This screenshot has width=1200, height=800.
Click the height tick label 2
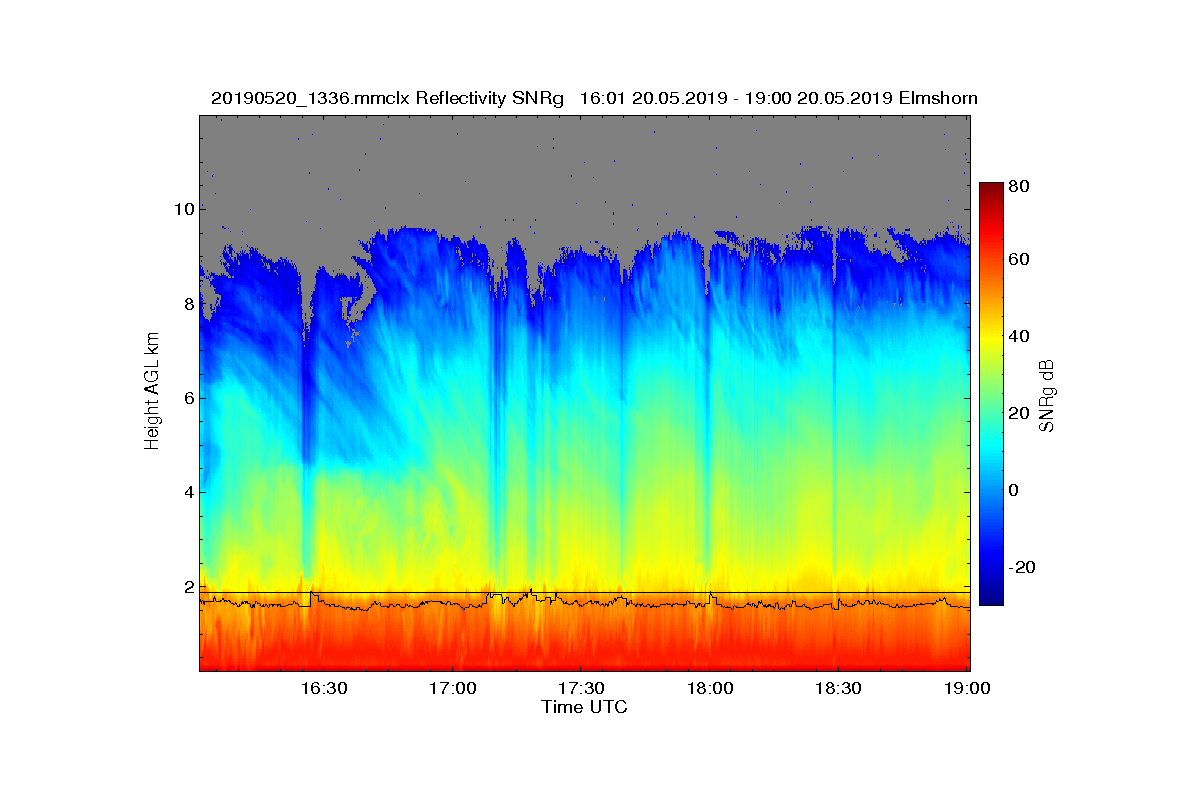coord(187,587)
